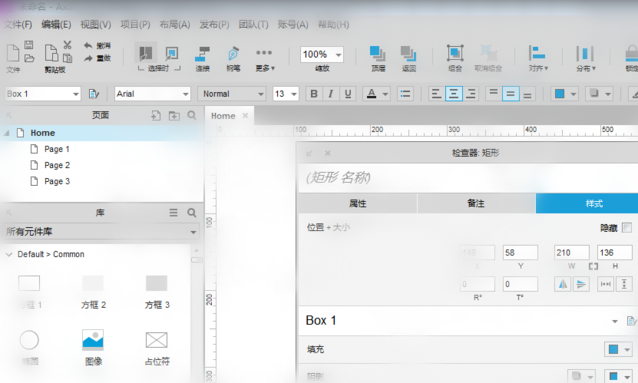Toggle Italic text formatting
Screen dimensions: 638x383
point(331,94)
